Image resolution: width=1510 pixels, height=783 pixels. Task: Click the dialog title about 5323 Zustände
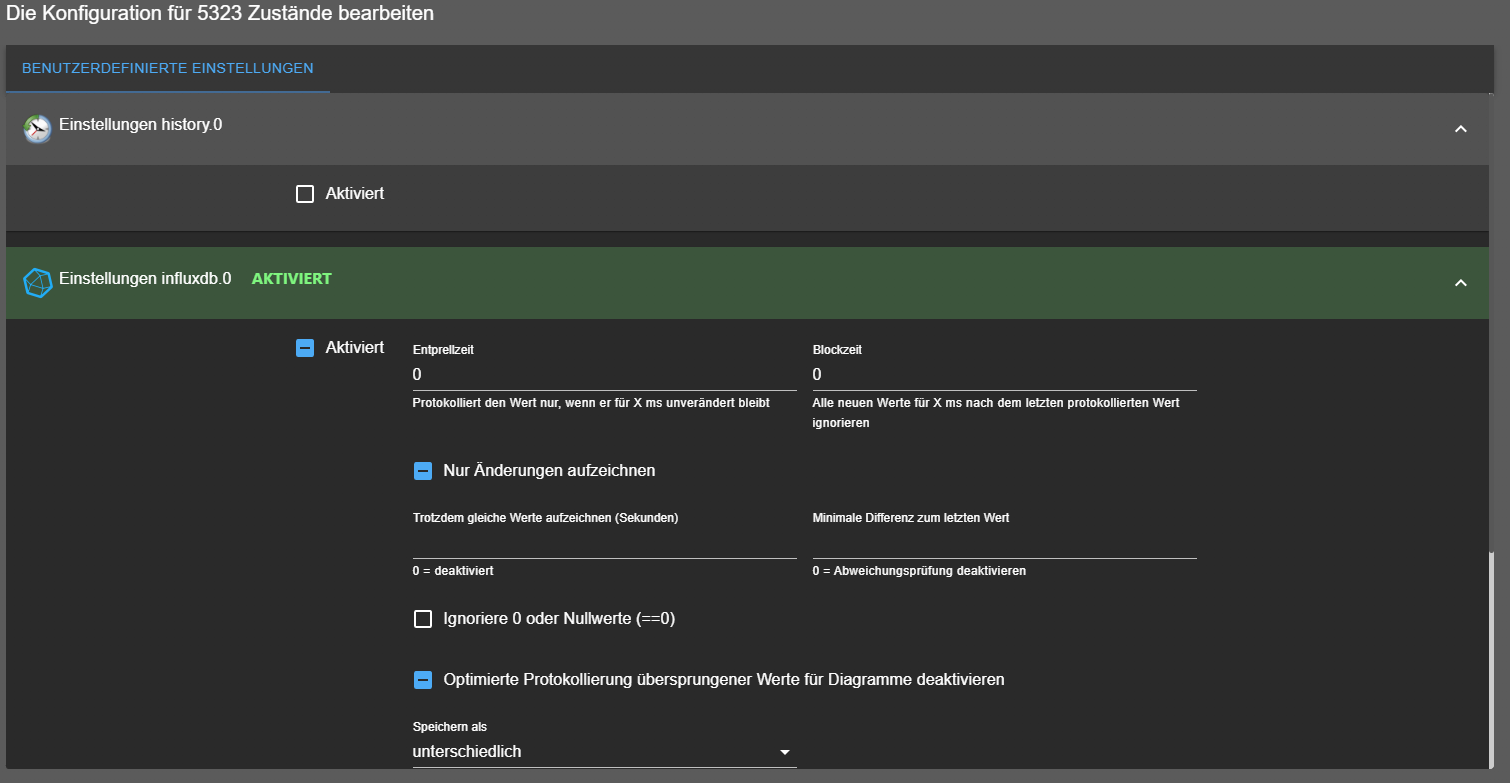tap(220, 15)
